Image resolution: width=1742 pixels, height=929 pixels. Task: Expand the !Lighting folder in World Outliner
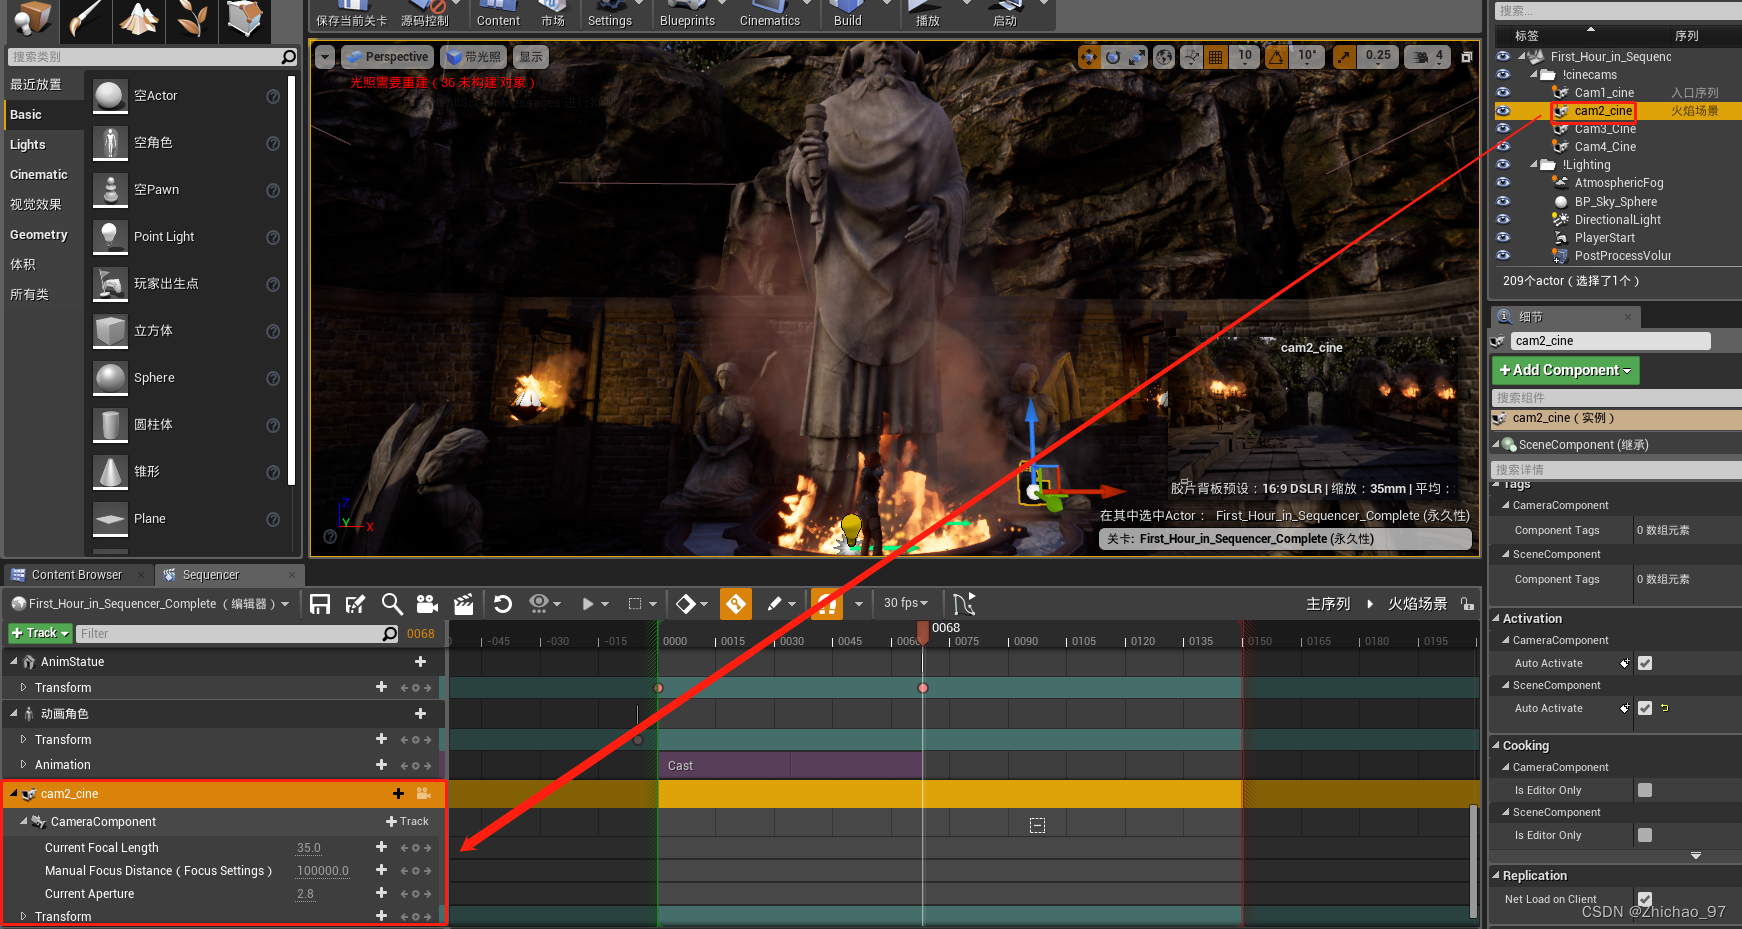tap(1533, 164)
